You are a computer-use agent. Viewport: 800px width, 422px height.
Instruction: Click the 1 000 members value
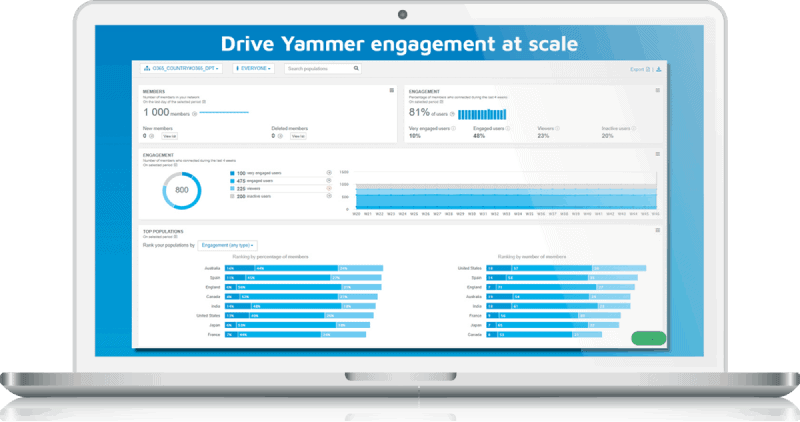[166, 113]
